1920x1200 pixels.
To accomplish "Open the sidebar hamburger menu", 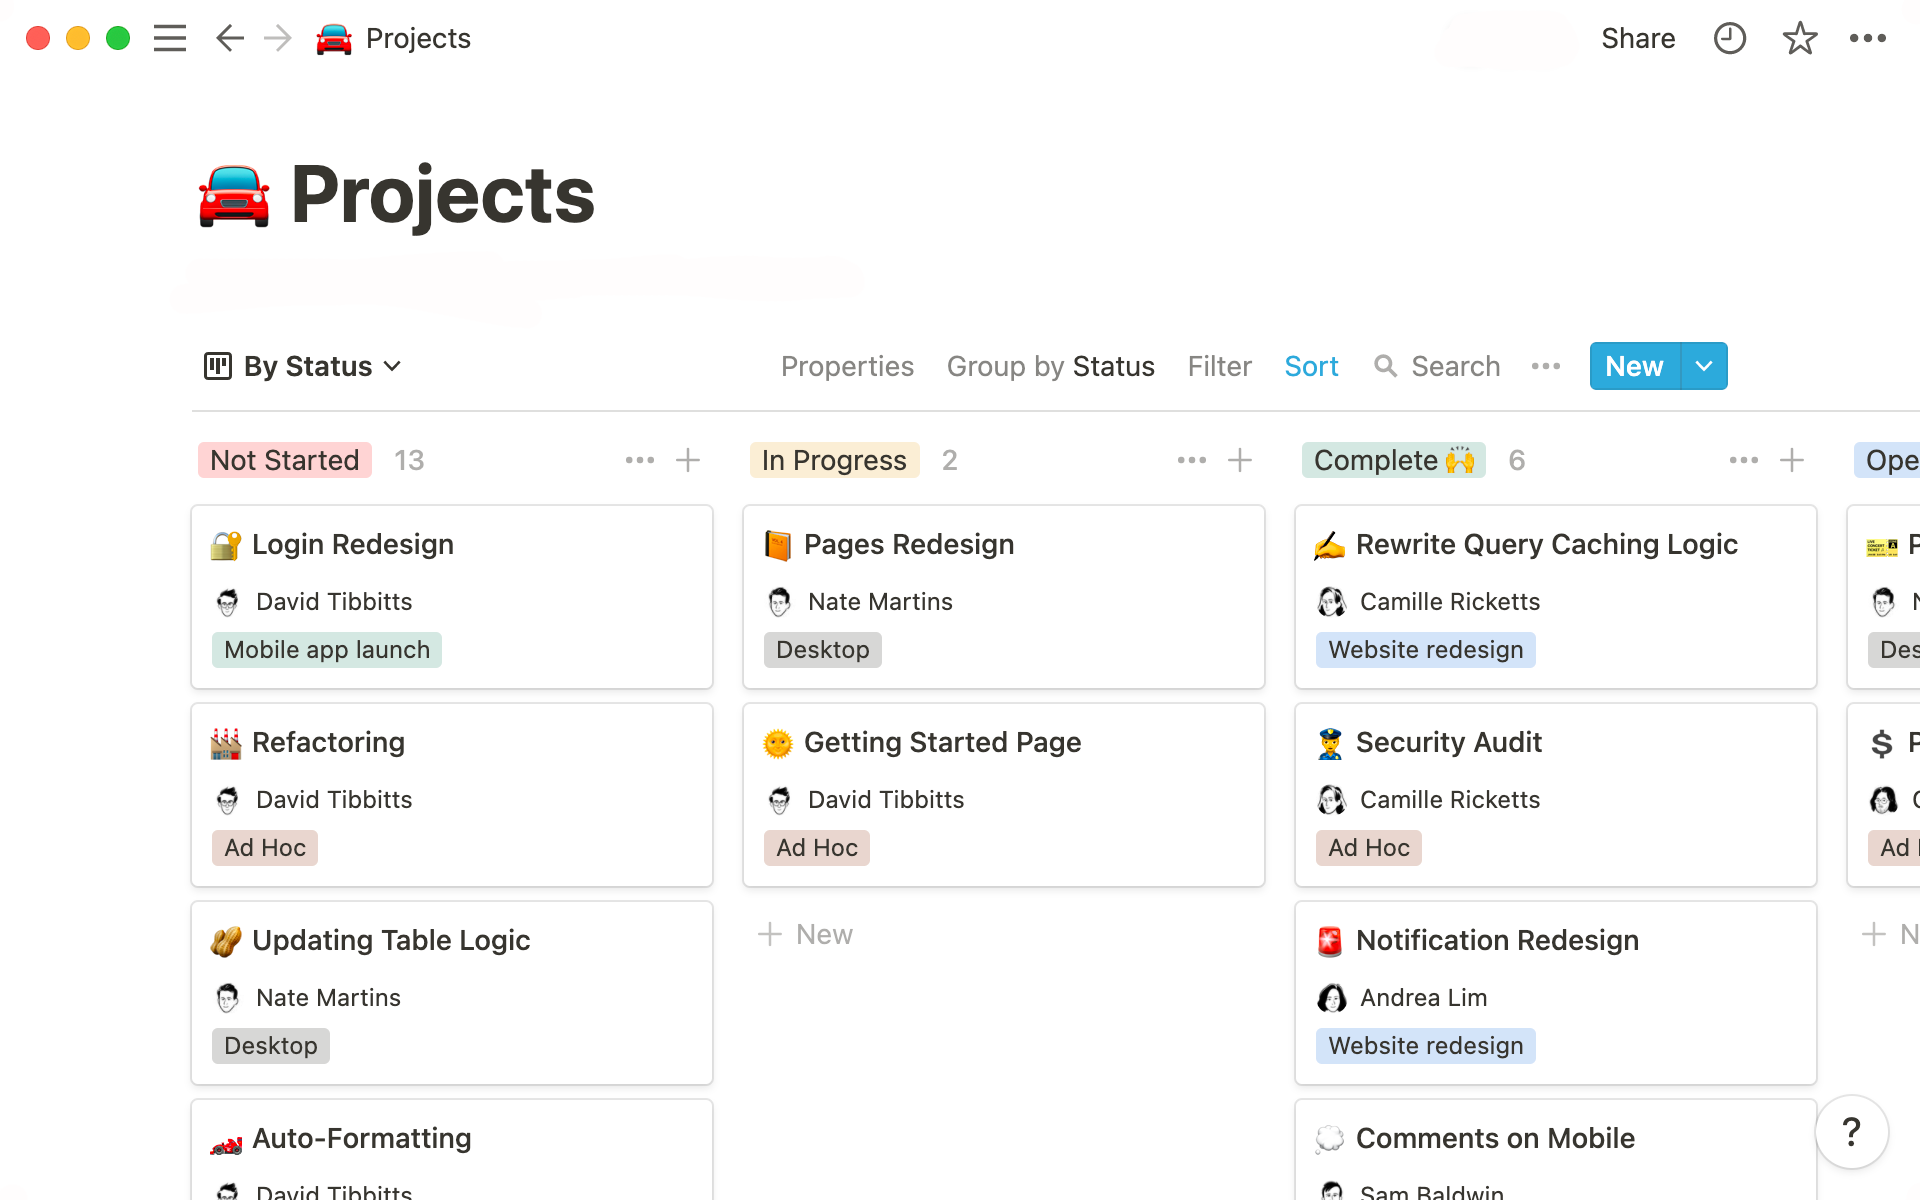I will pyautogui.click(x=170, y=38).
